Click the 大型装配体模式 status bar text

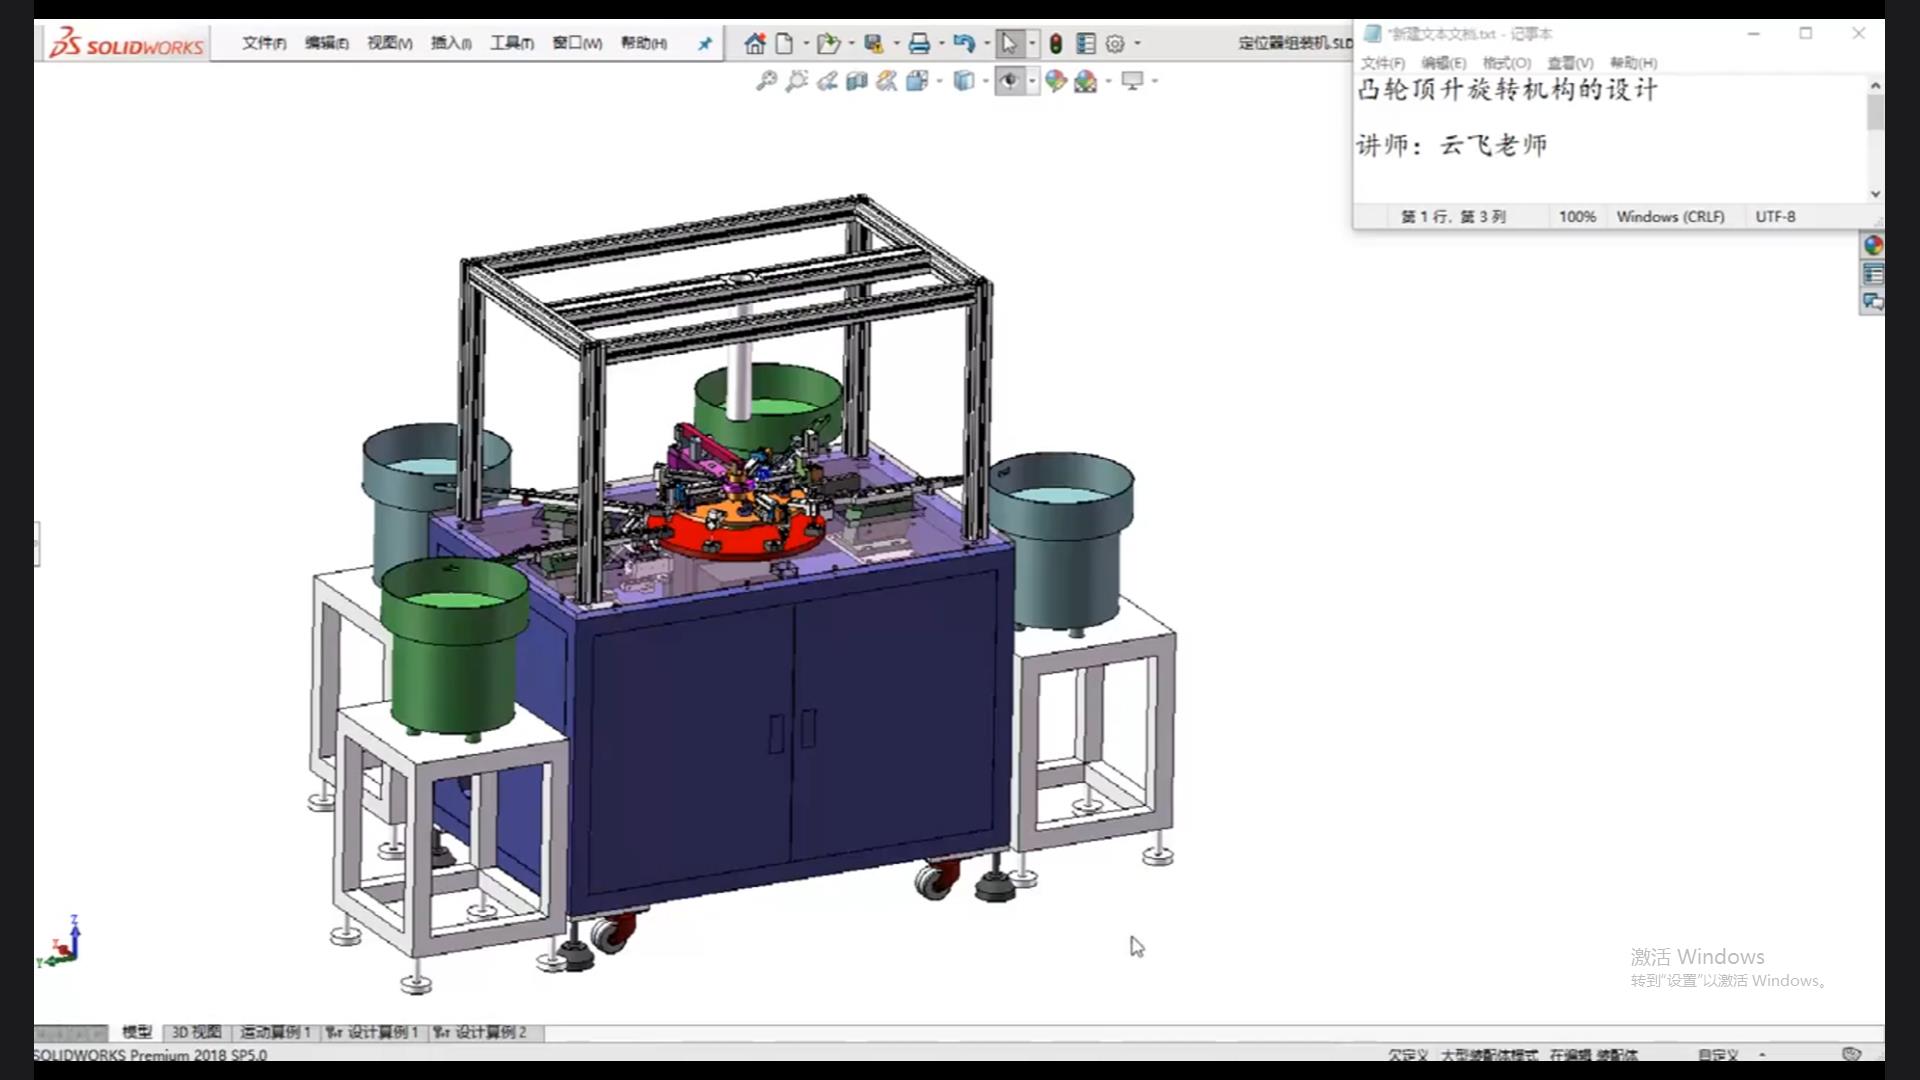point(1489,1054)
